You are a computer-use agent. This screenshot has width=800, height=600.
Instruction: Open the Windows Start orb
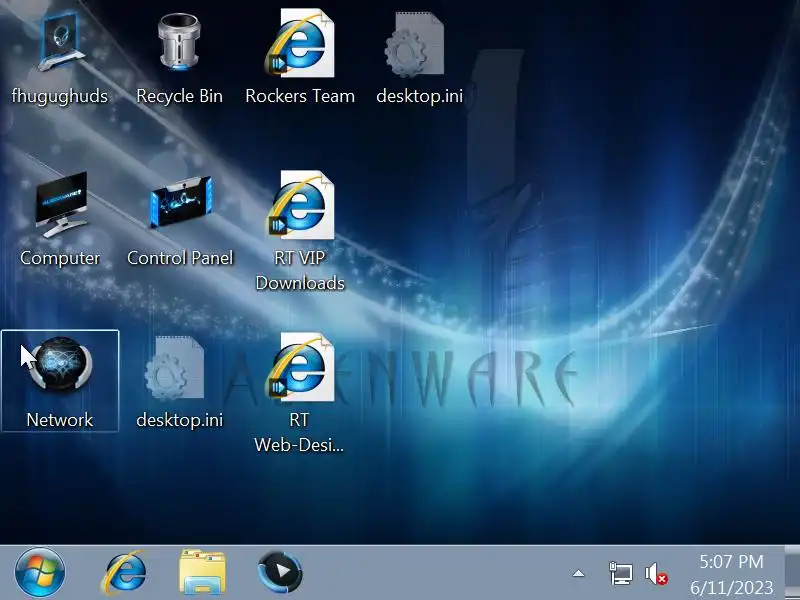click(x=40, y=572)
